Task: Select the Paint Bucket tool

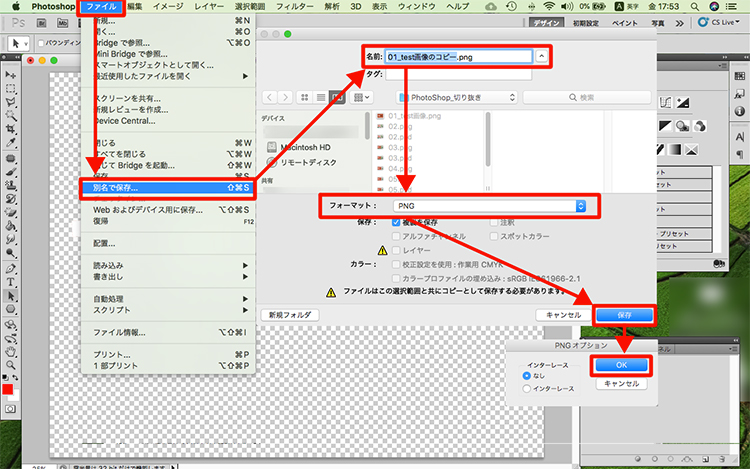Action: [11, 226]
